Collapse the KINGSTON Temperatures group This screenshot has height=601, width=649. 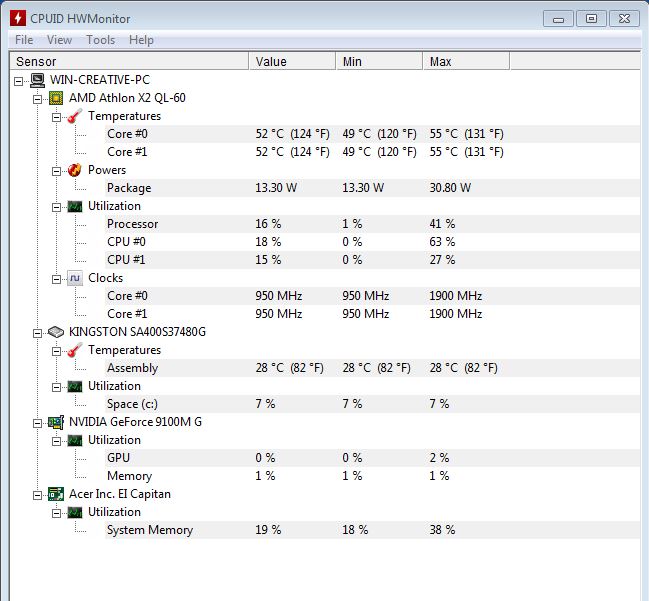point(57,351)
